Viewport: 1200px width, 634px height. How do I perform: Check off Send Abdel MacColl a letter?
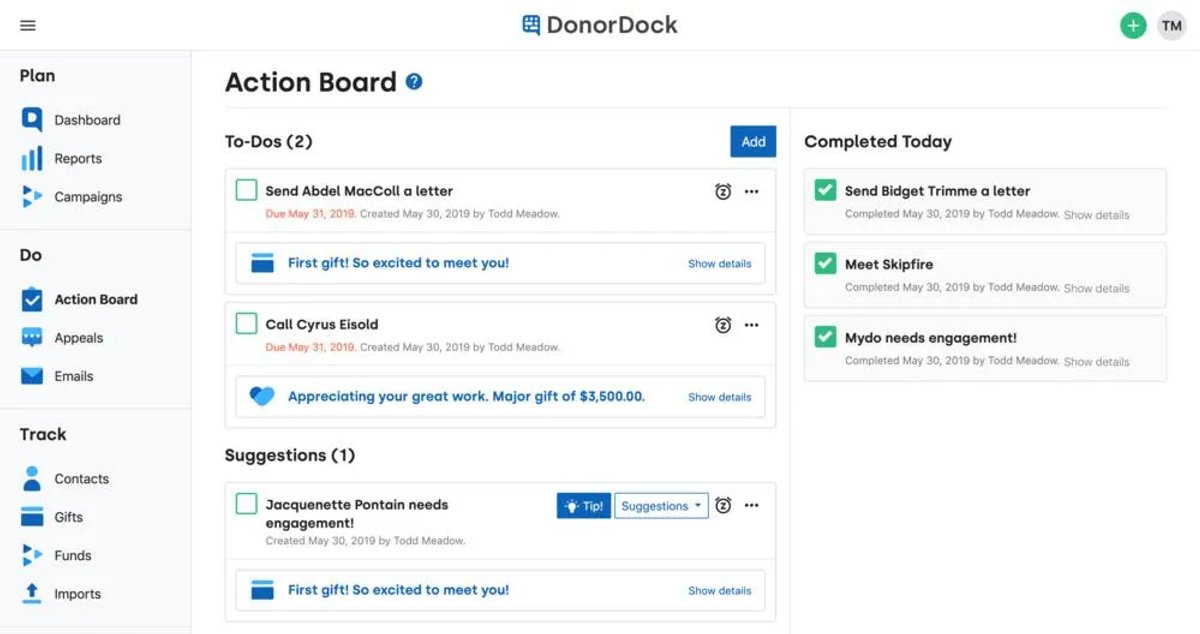[x=246, y=190]
